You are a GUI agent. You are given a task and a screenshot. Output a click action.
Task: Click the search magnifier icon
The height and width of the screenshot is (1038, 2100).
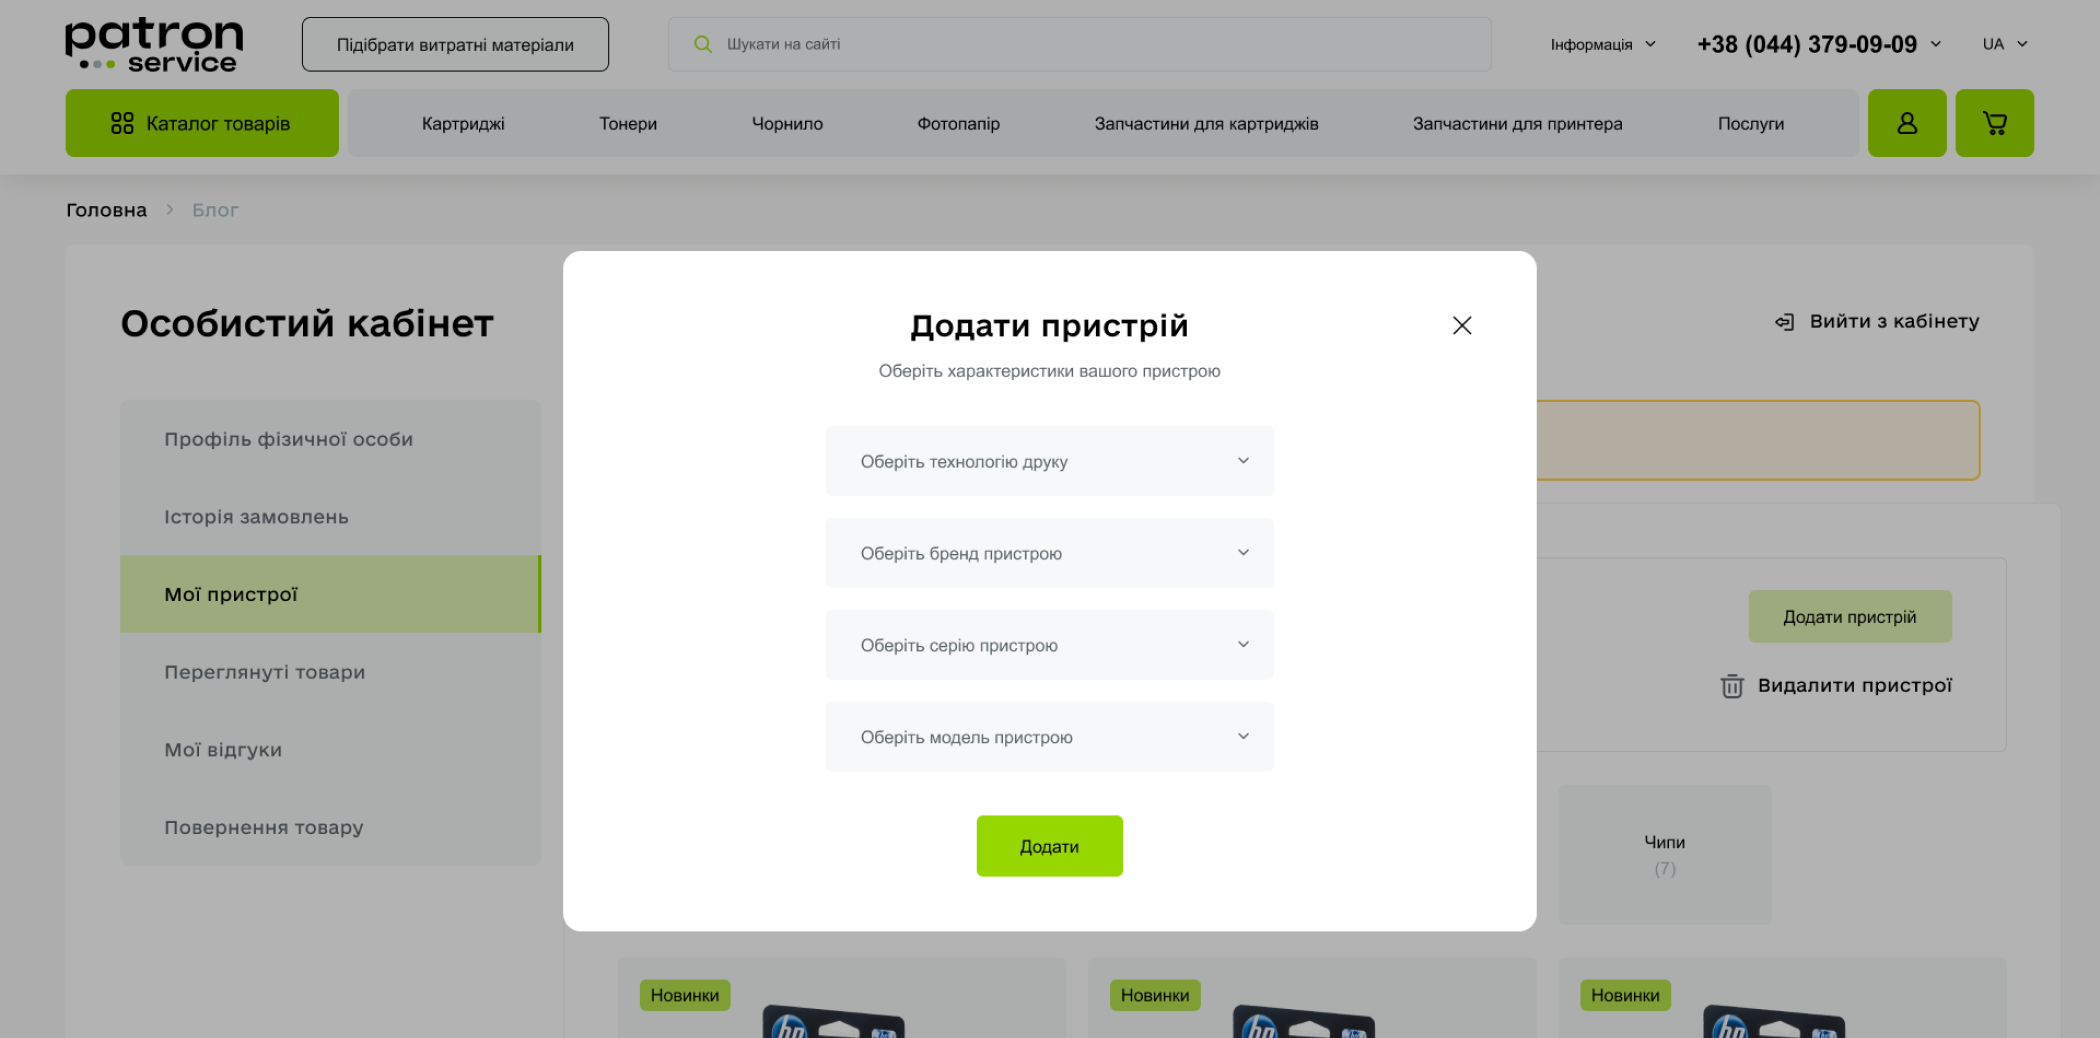[x=703, y=44]
